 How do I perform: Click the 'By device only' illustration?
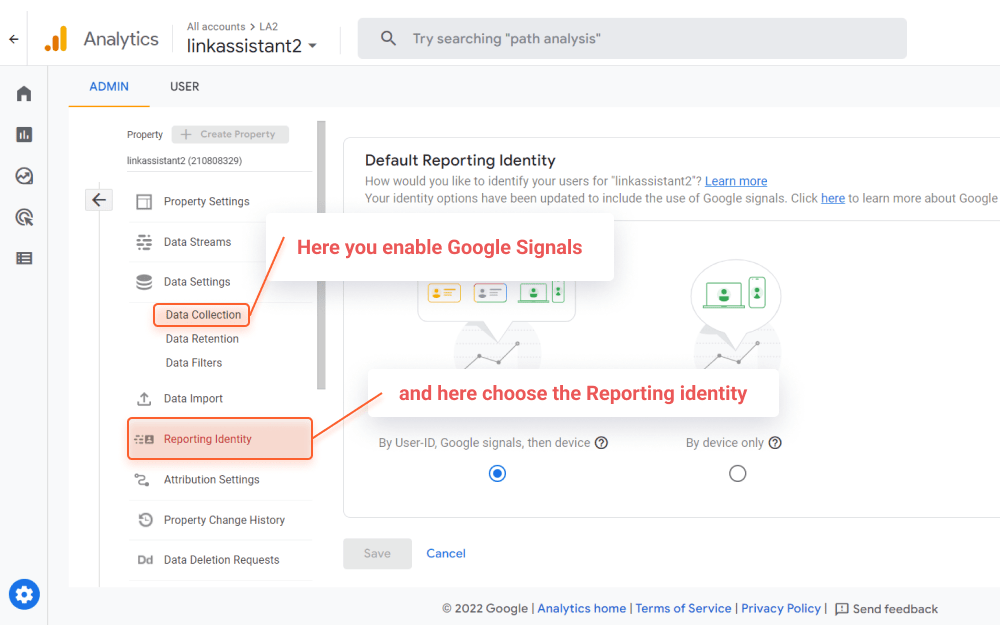click(x=737, y=315)
